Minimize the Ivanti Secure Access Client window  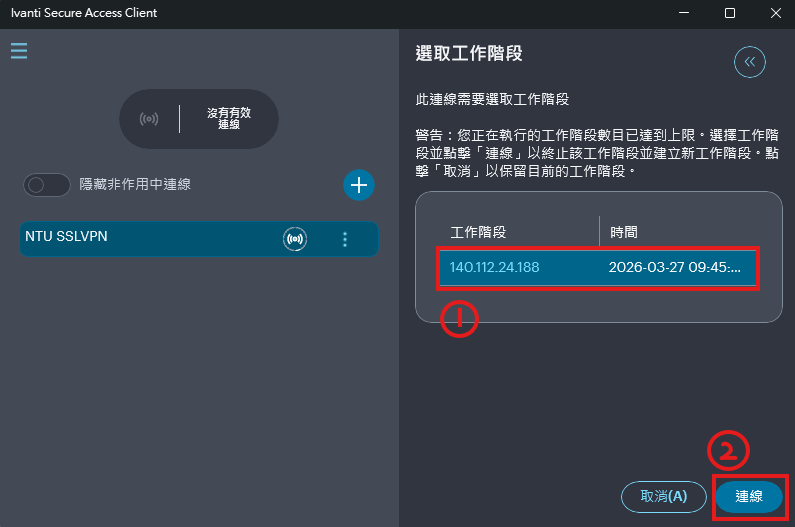pyautogui.click(x=684, y=13)
